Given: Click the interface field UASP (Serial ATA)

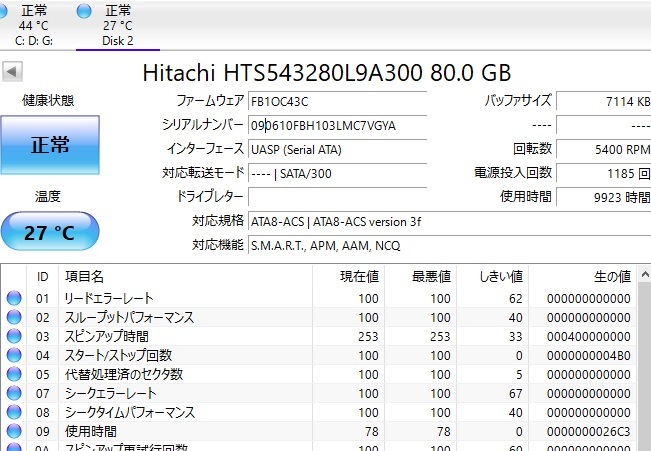Looking at the screenshot, I should click(338, 150).
